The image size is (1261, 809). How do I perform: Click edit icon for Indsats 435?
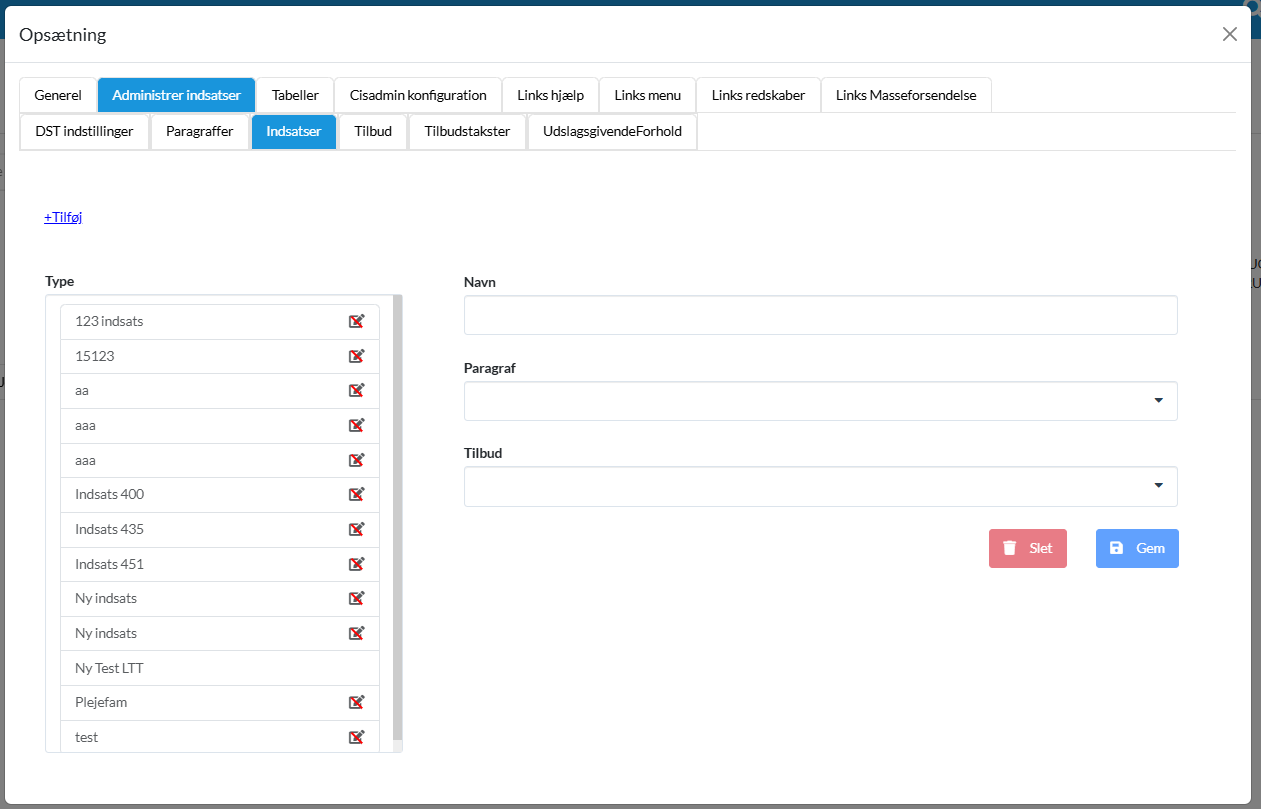[356, 529]
